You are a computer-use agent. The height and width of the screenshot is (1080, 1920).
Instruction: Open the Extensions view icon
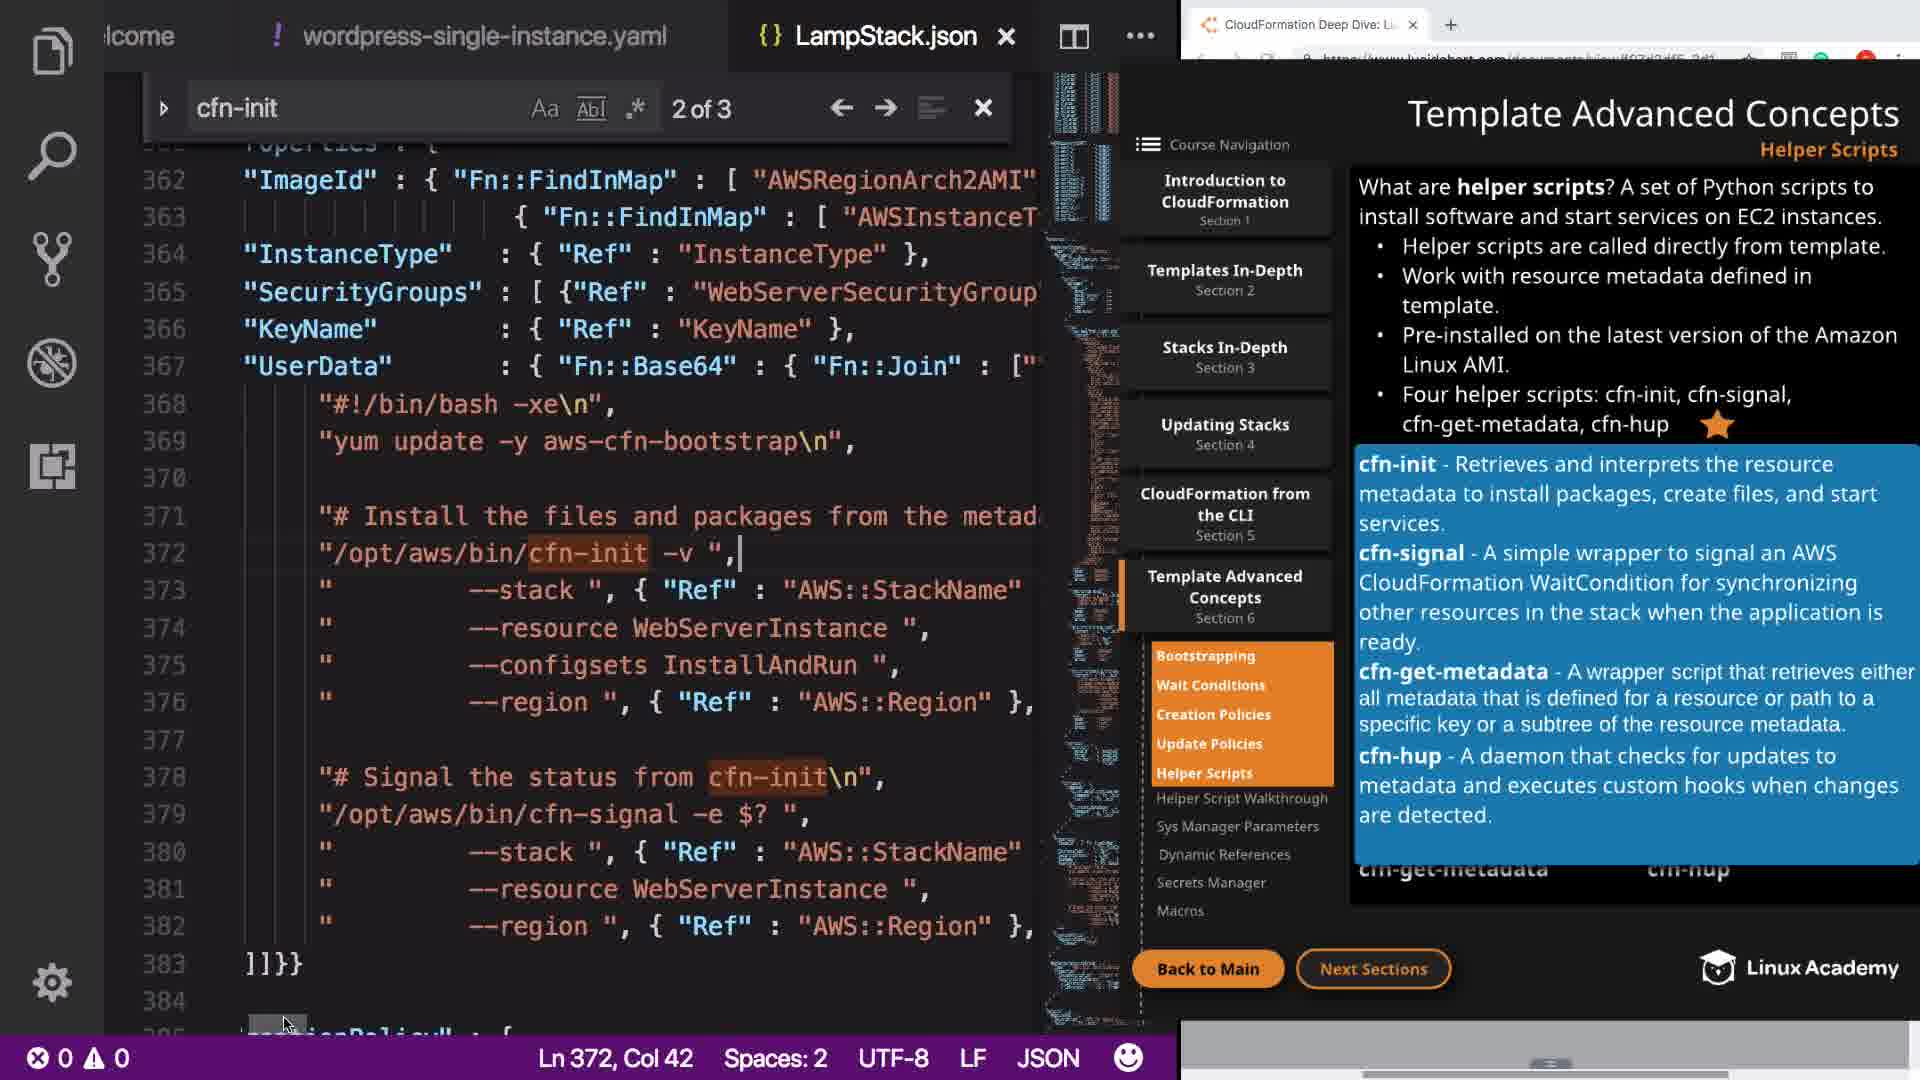point(52,467)
